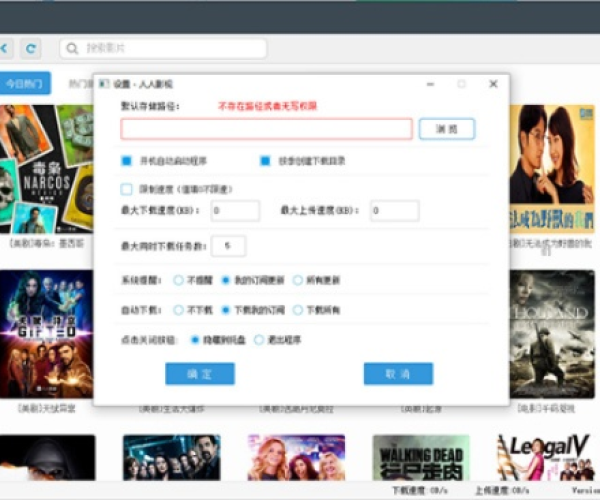
Task: Select 下载所有 for 自动下载
Action: point(298,310)
